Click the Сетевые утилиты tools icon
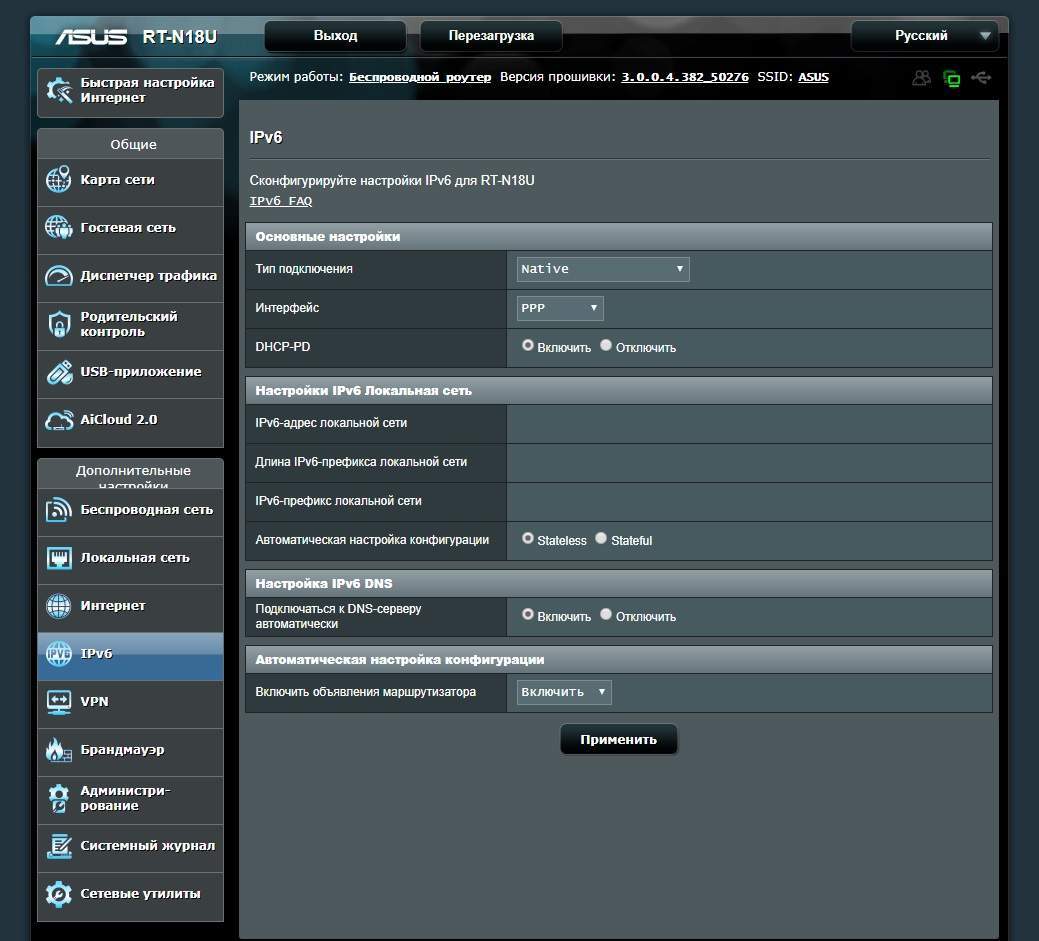The width and height of the screenshot is (1039, 941). [x=58, y=894]
